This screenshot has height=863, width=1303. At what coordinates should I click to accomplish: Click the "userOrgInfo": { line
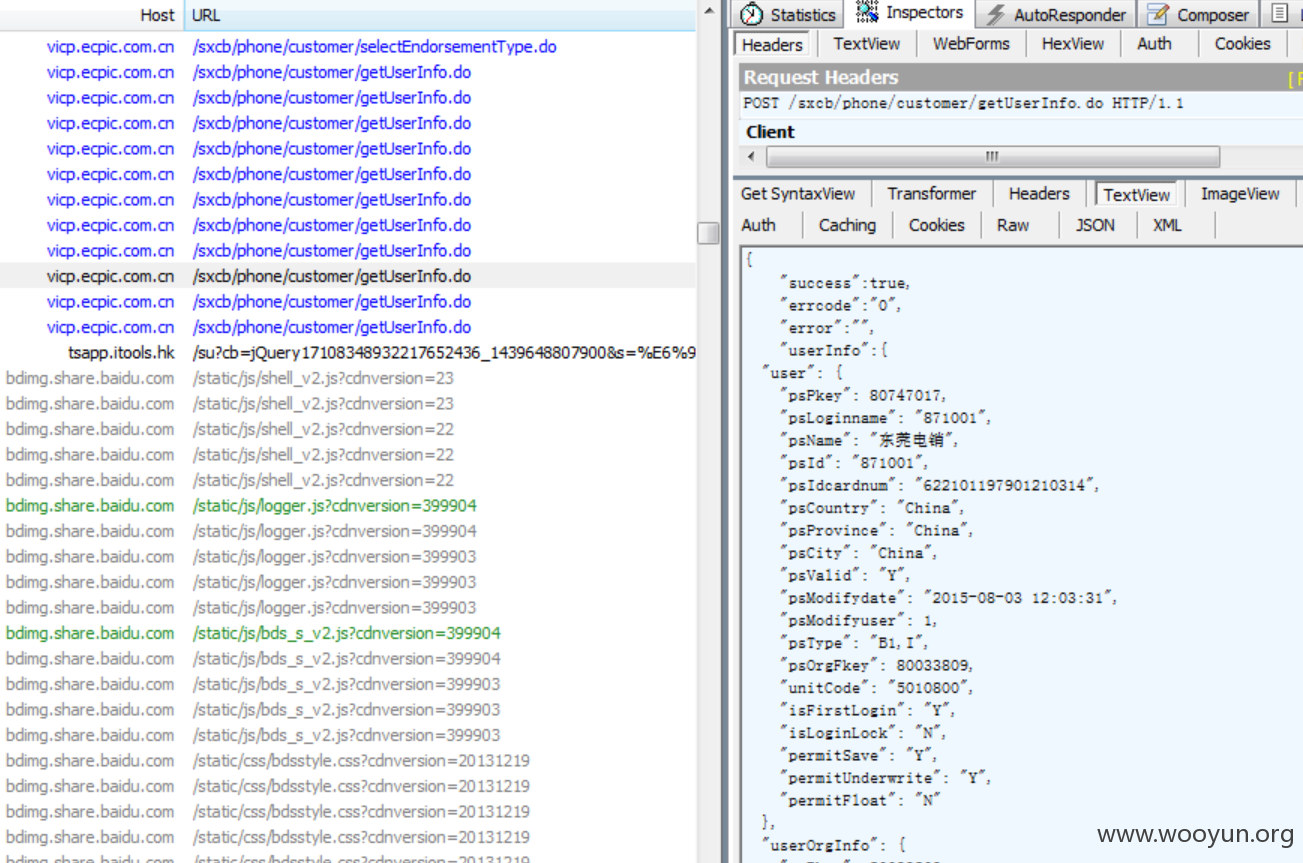click(x=834, y=845)
